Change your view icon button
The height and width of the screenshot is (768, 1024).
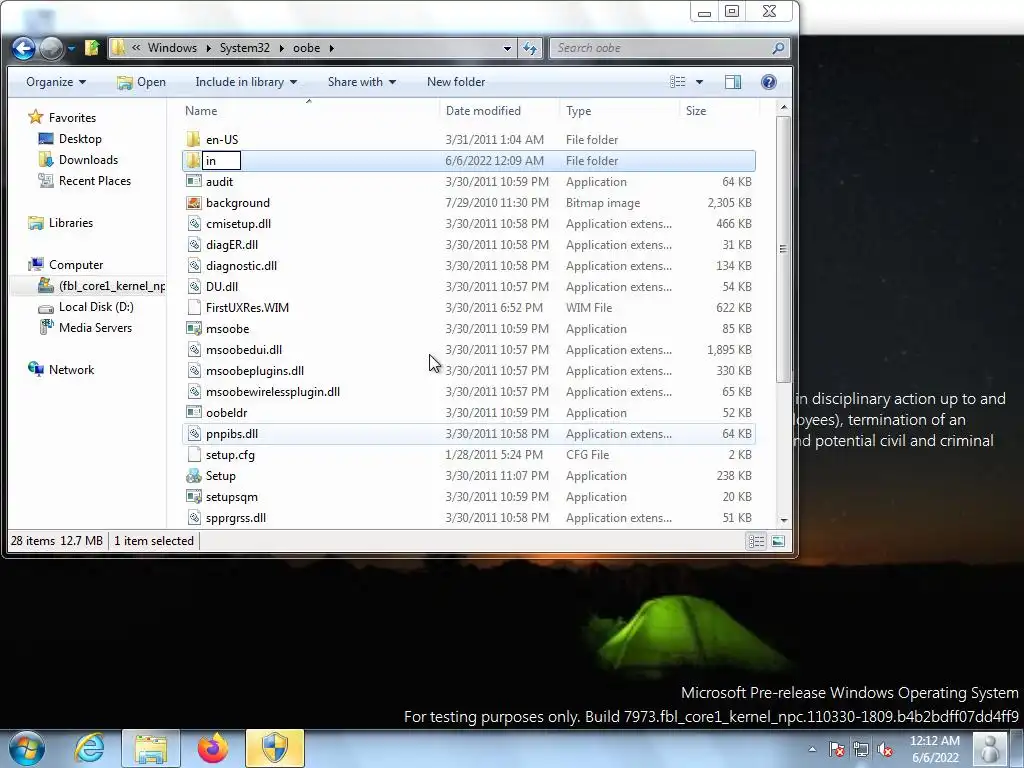(678, 82)
